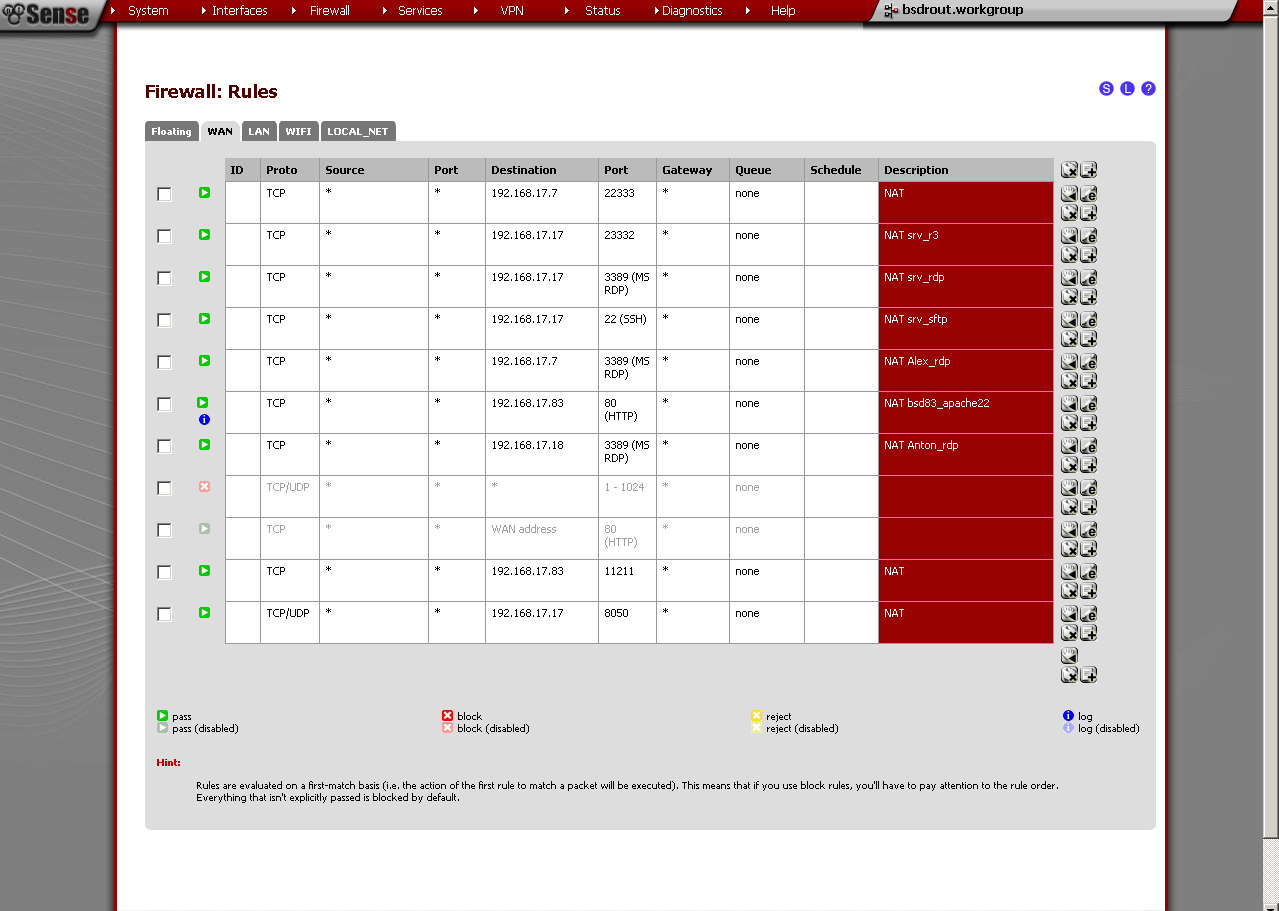1279x911 pixels.
Task: Edit the NAT srv_rdp rule
Action: coord(1088,278)
